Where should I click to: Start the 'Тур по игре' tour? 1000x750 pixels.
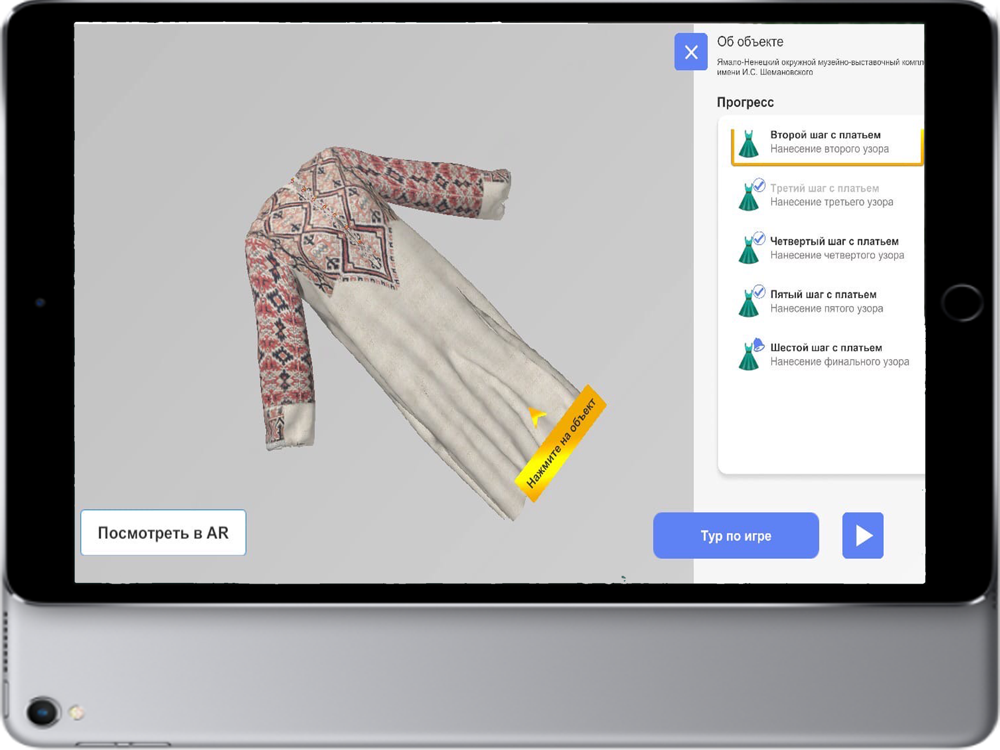coord(736,536)
